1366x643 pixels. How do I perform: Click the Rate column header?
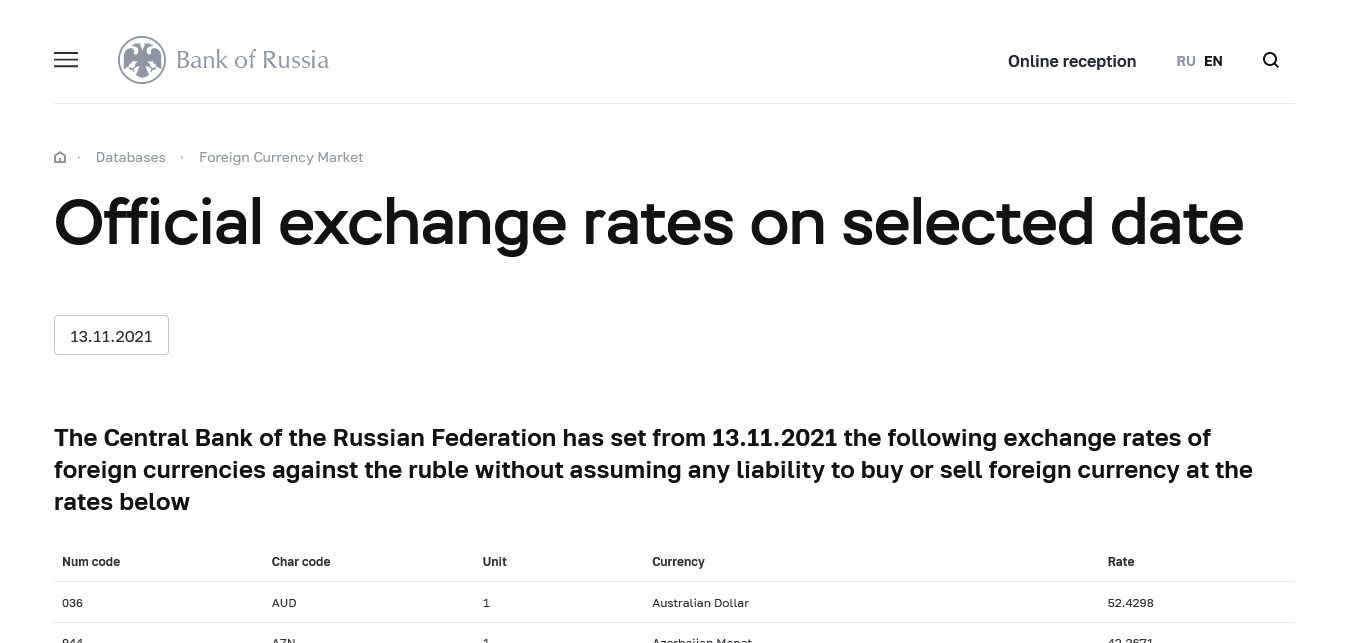tap(1121, 562)
